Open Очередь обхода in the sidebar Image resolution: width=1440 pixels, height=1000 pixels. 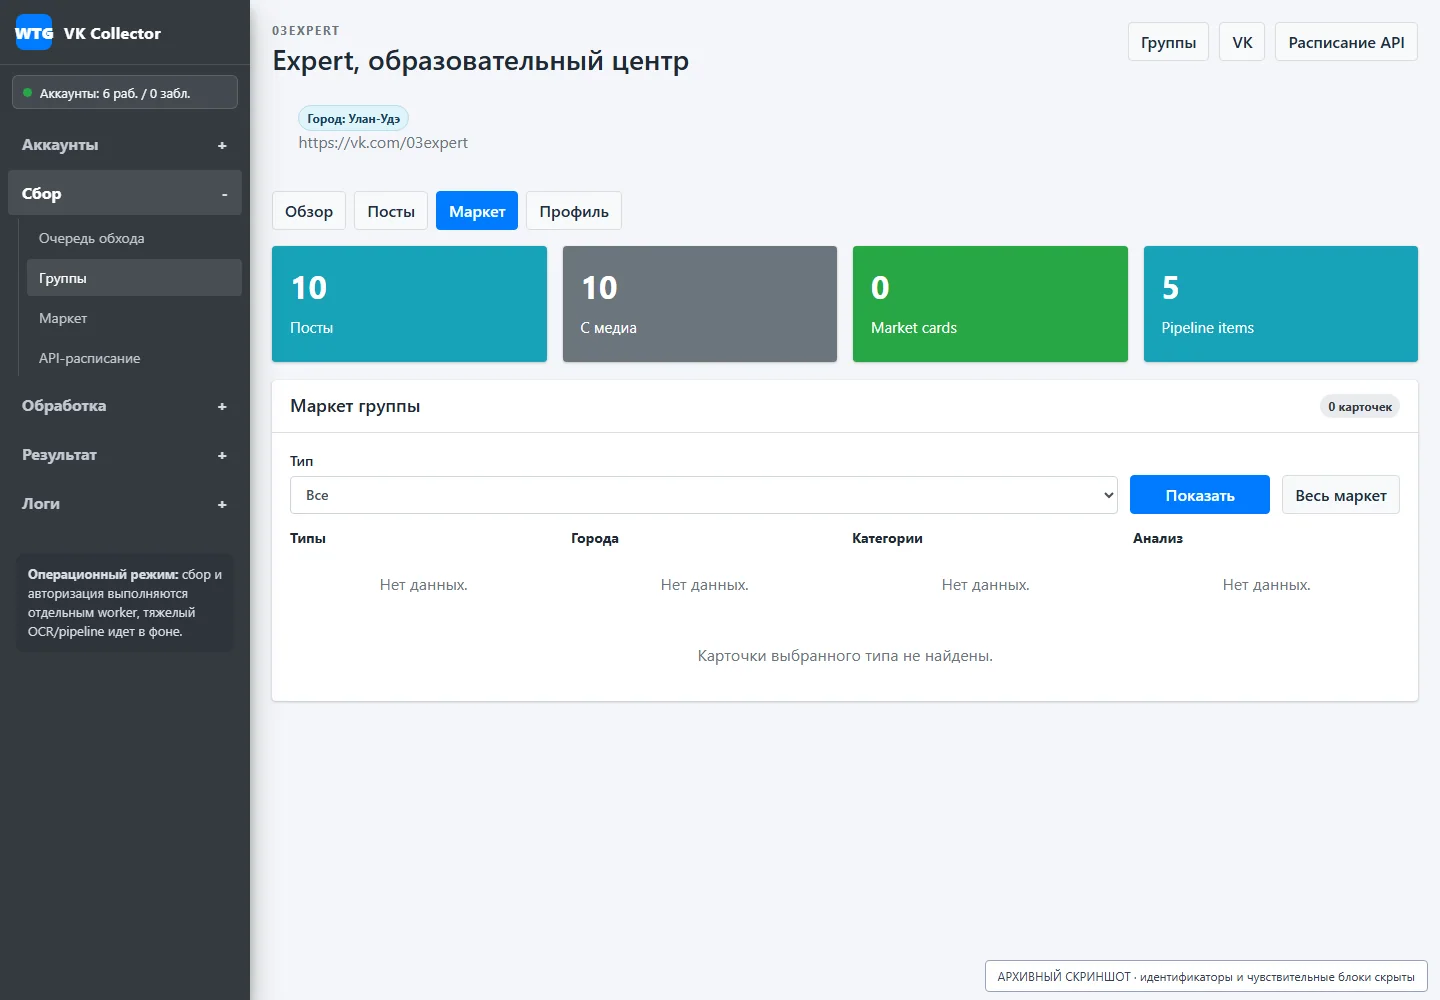click(x=134, y=238)
